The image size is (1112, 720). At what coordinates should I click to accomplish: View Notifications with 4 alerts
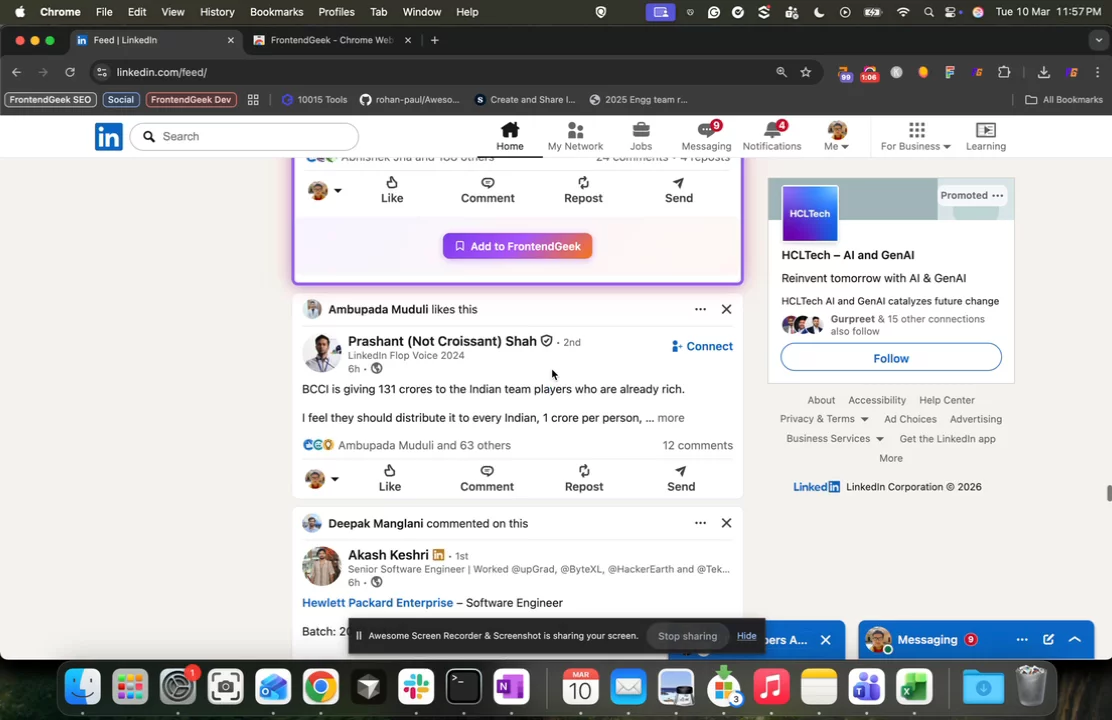click(772, 136)
